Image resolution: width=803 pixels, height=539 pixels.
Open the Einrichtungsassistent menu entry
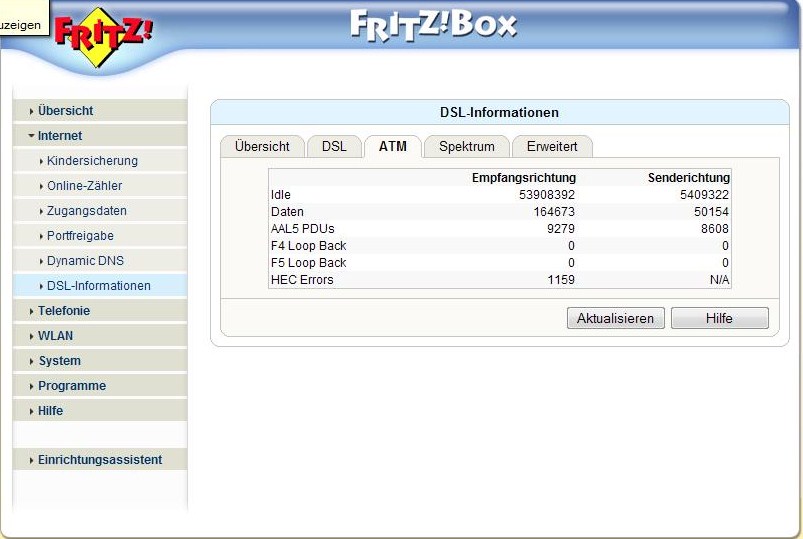pos(100,460)
